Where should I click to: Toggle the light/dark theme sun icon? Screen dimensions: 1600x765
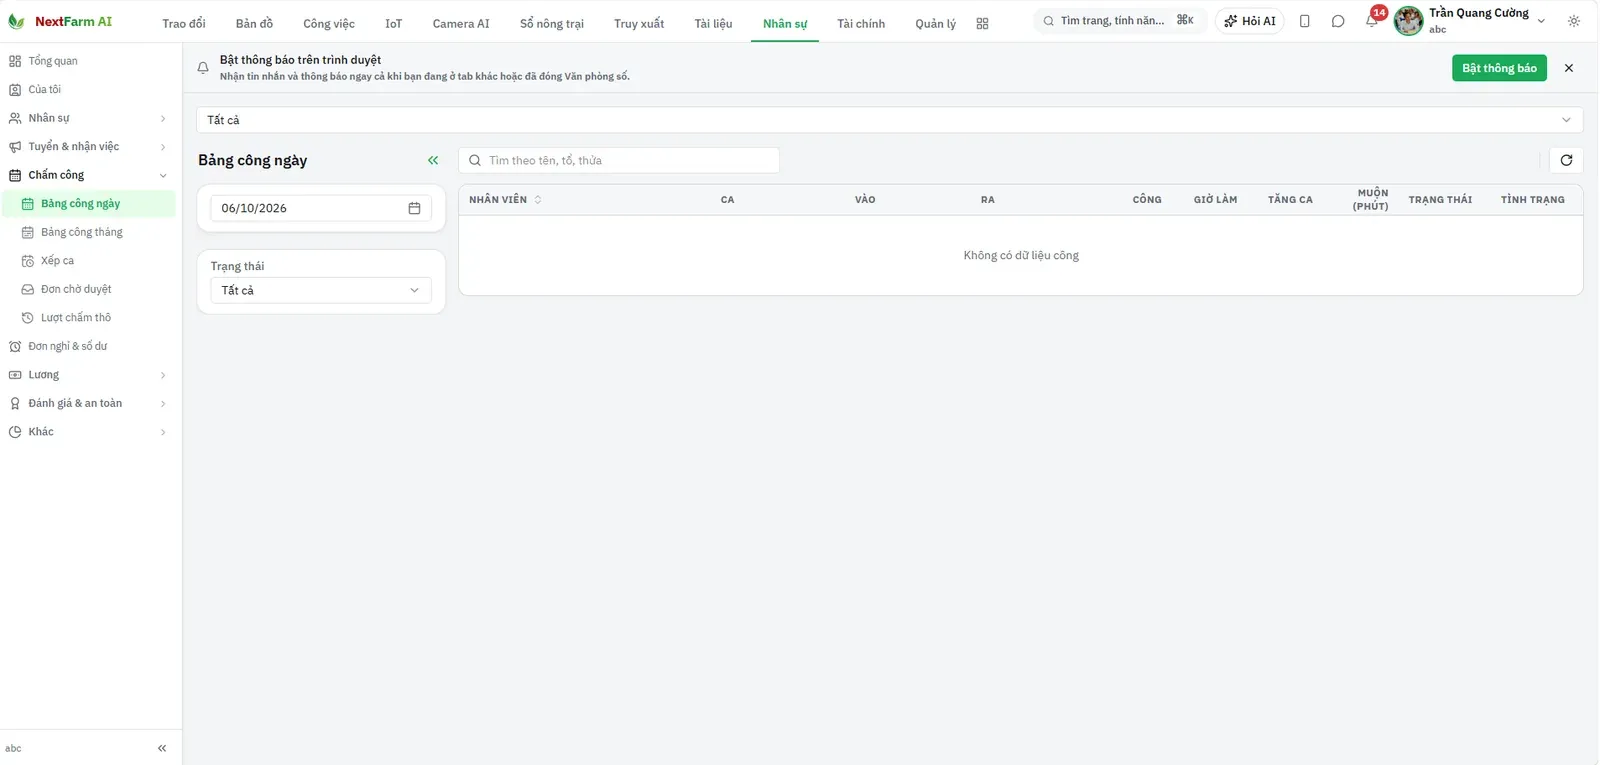[1574, 21]
